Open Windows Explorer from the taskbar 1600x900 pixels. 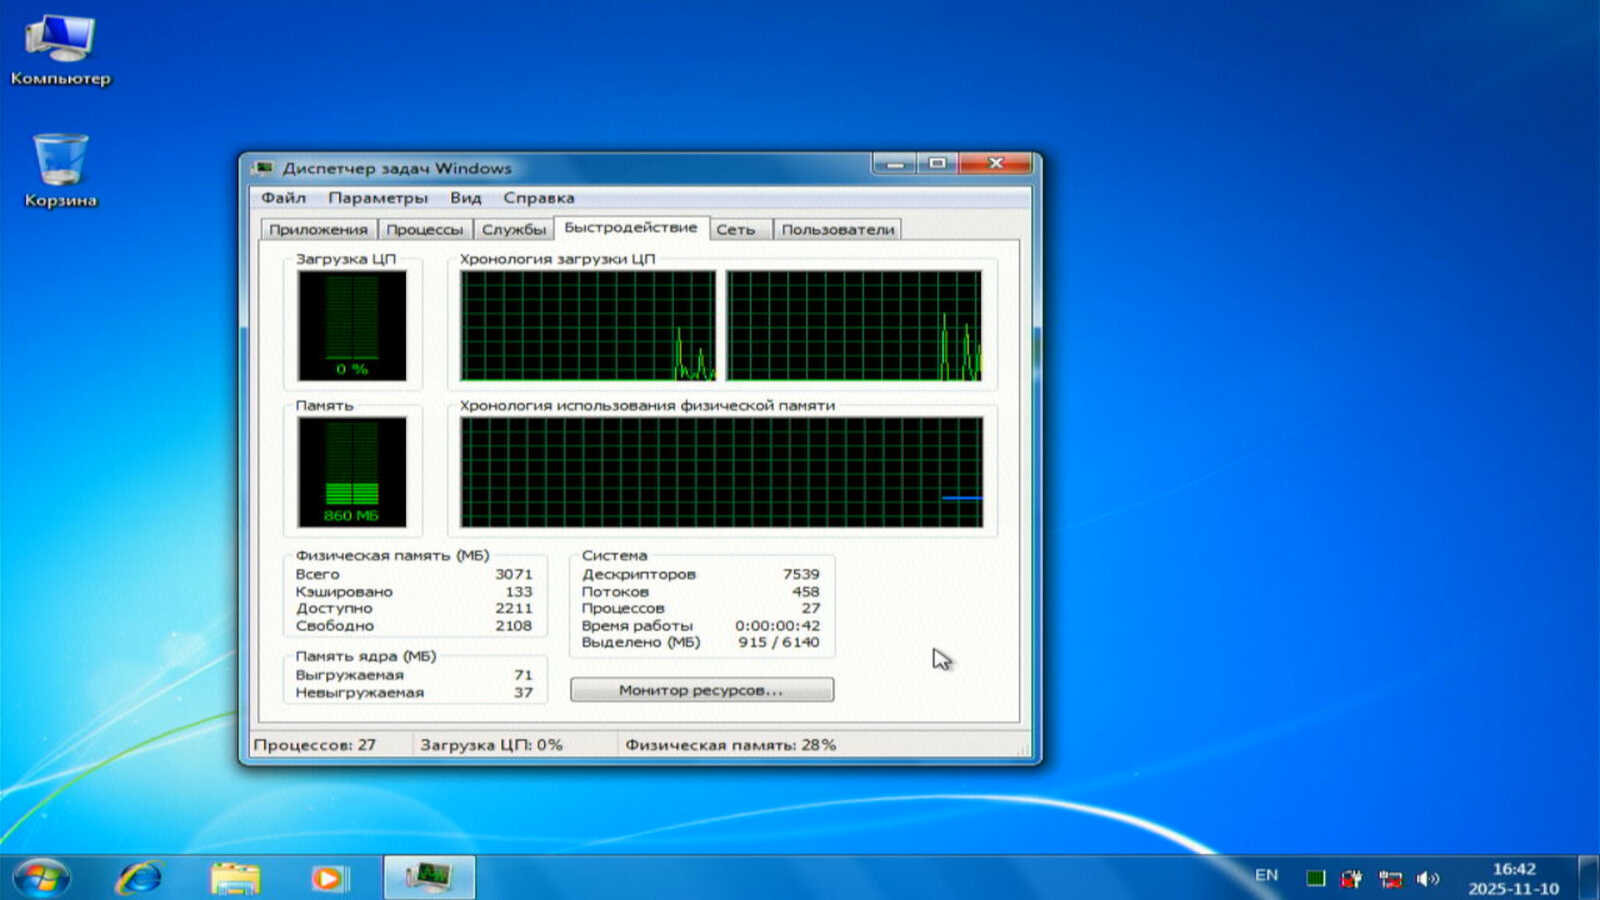click(235, 878)
